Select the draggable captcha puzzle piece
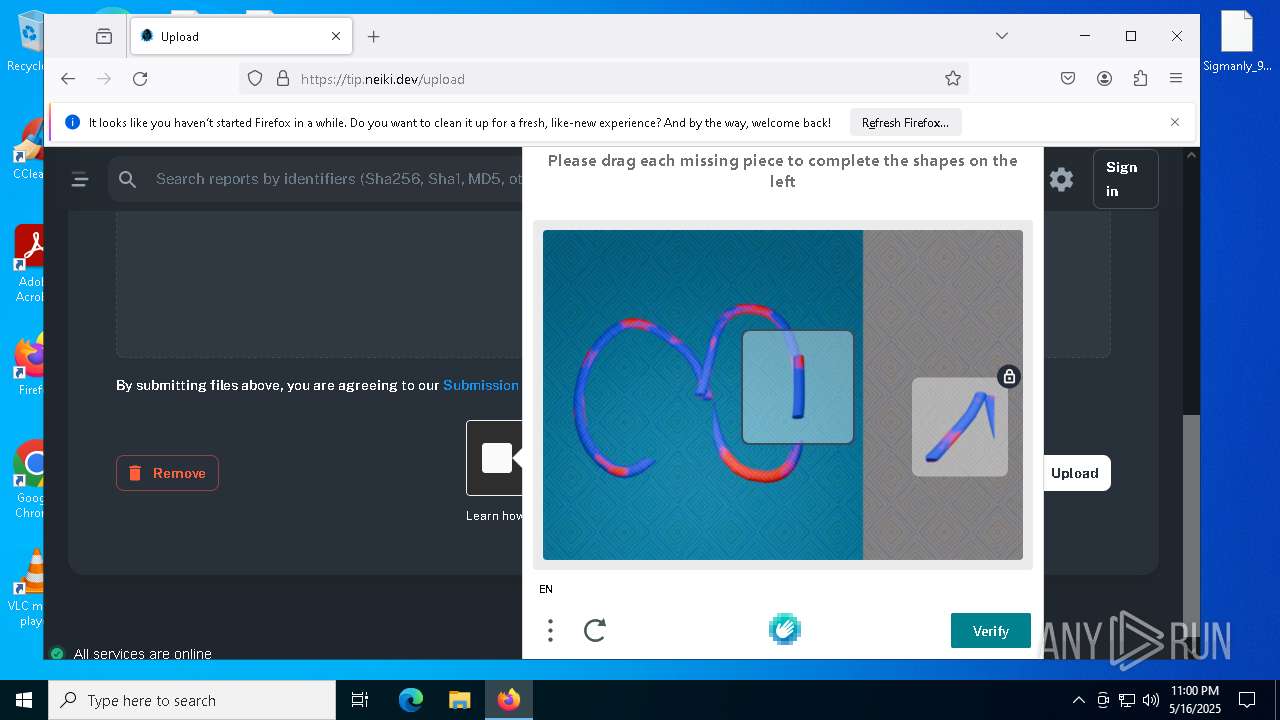 [x=960, y=427]
